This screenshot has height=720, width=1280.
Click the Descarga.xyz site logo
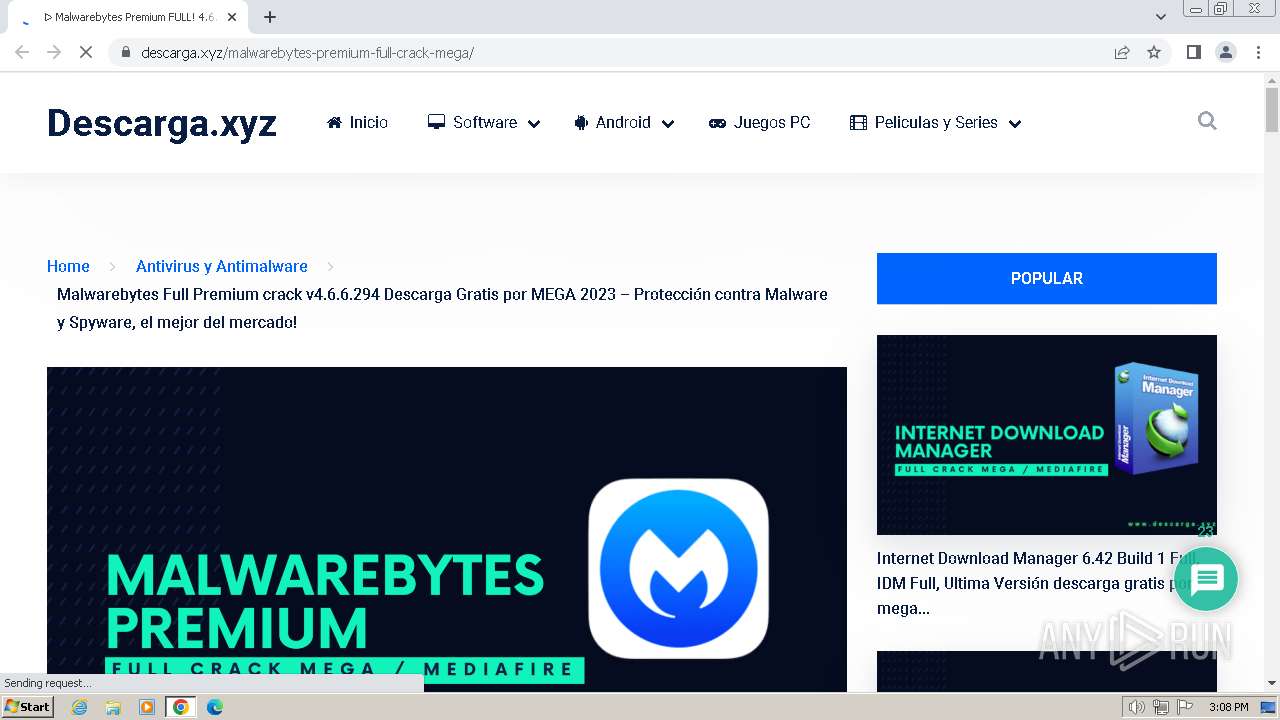coord(162,123)
